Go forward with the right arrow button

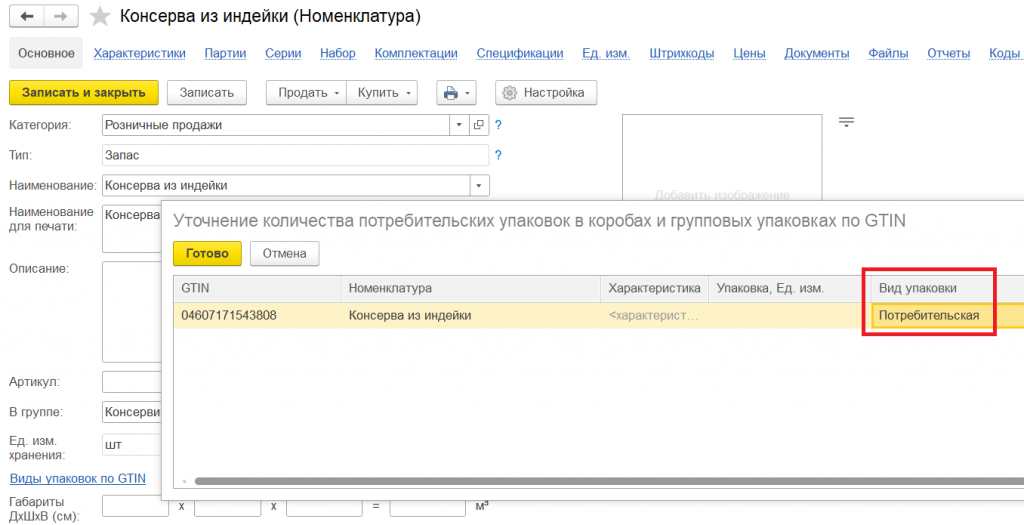(x=61, y=16)
